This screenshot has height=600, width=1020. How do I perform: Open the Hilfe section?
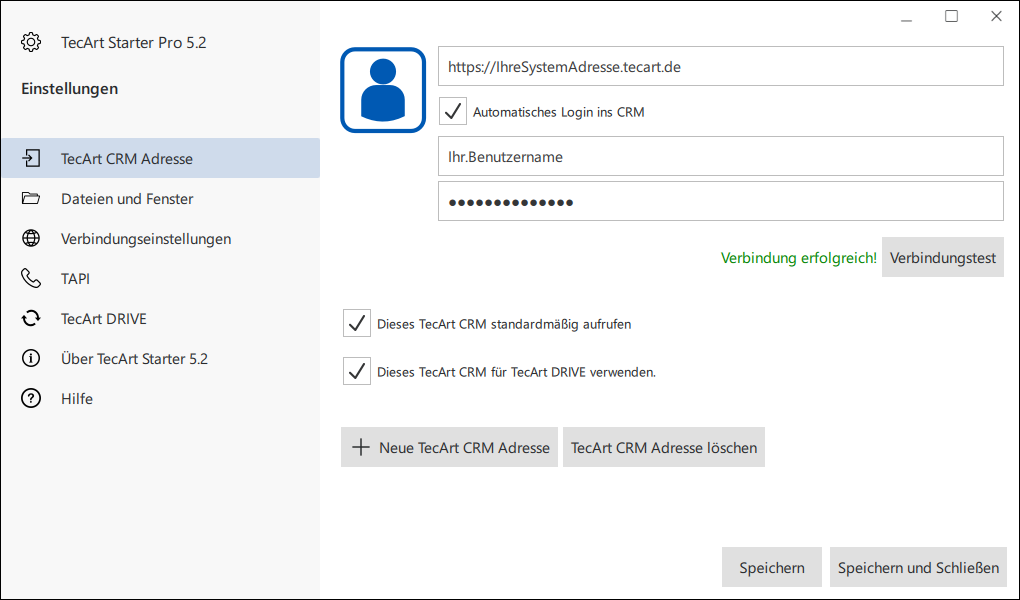pos(161,398)
